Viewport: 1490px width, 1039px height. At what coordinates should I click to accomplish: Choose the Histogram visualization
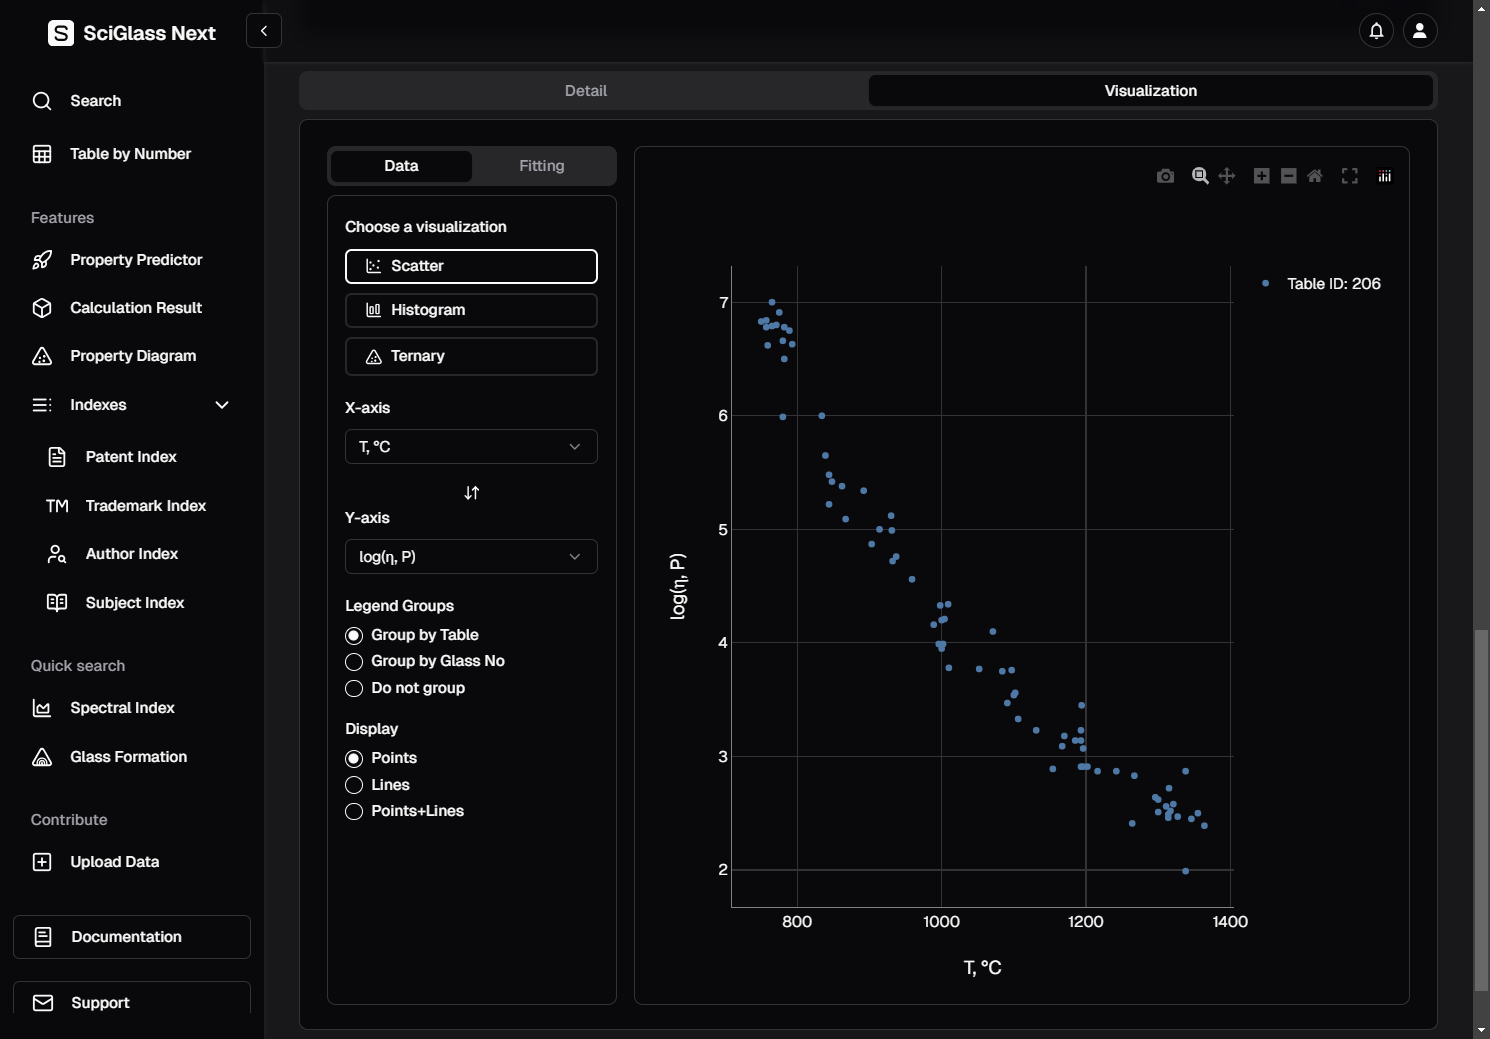[x=471, y=310]
